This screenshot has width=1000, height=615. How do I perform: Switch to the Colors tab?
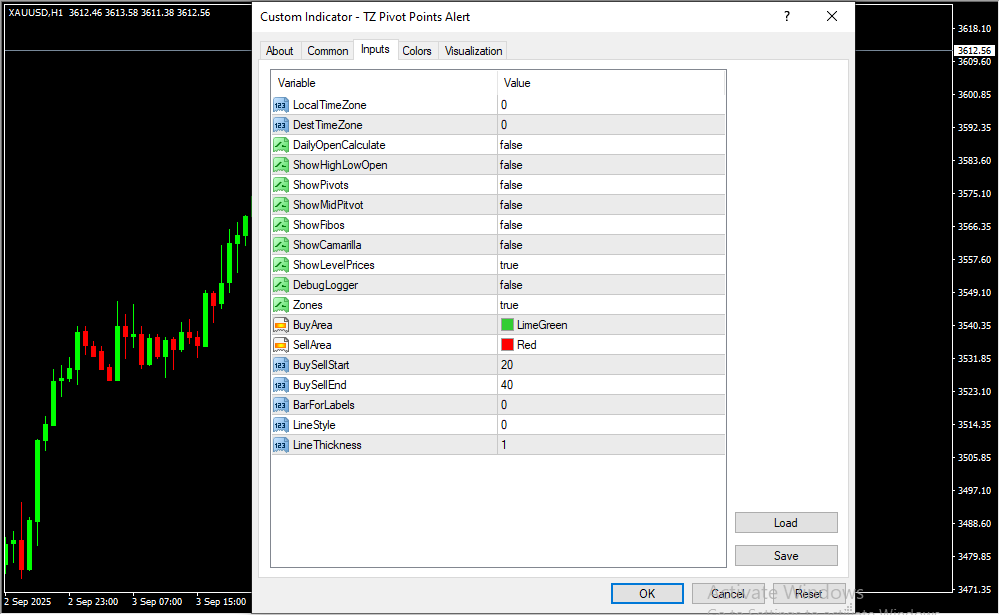coord(417,51)
